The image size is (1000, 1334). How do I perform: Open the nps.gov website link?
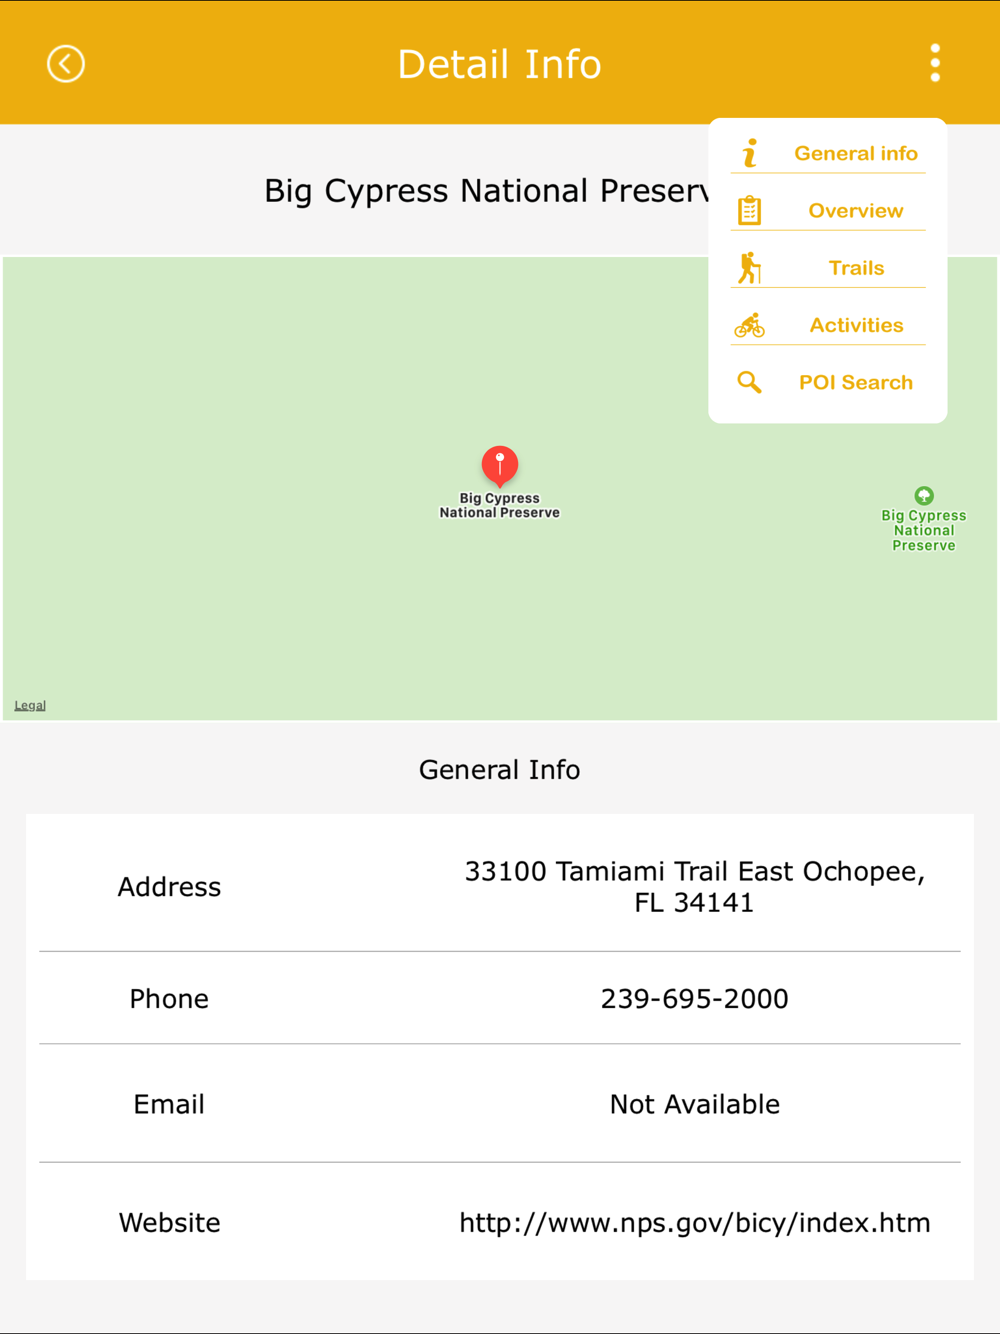[695, 1223]
